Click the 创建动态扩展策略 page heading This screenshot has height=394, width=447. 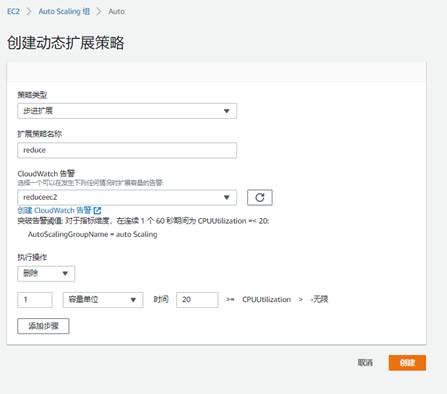65,43
